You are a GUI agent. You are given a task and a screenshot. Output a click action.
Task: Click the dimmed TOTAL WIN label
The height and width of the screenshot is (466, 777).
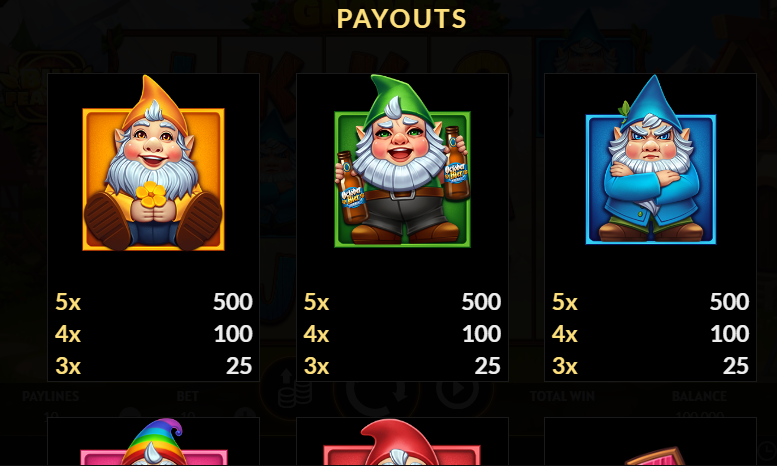pyautogui.click(x=562, y=396)
